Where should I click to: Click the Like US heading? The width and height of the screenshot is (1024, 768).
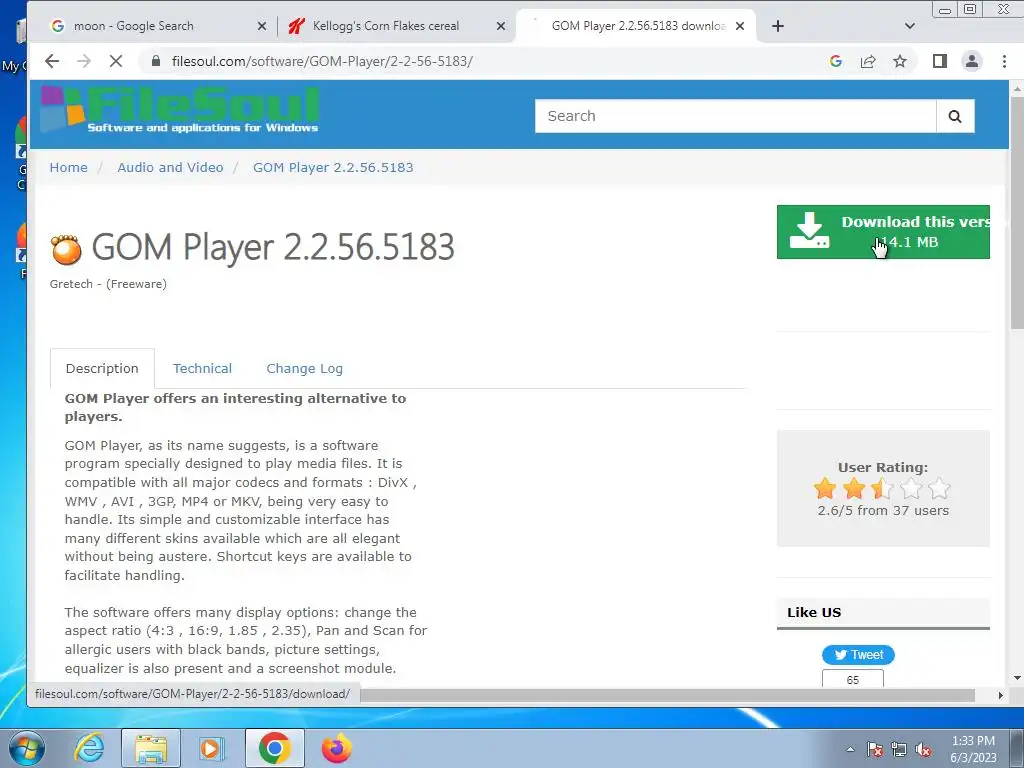[x=814, y=613]
